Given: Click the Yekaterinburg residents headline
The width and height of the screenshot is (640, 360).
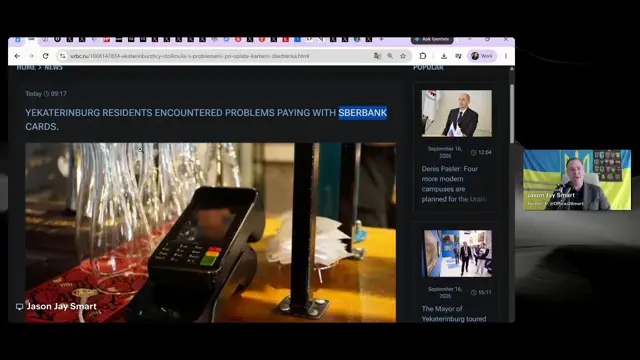Looking at the screenshot, I should pyautogui.click(x=206, y=119).
